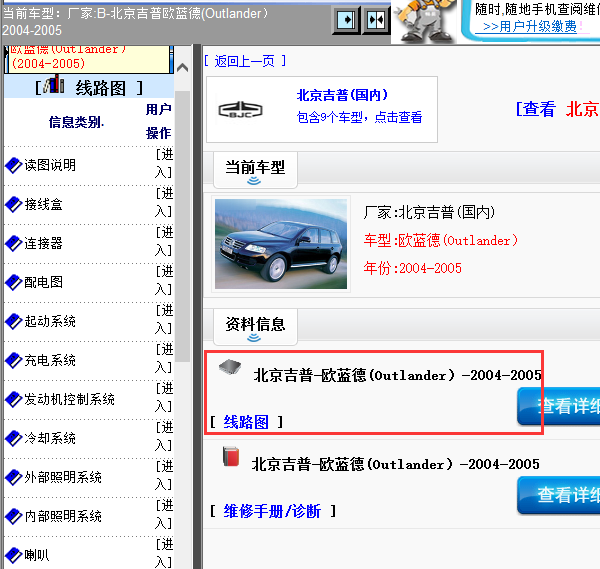Screen dimensions: 600x569
Task: Enter the 读图说明 category via [进入]
Action: 164,164
